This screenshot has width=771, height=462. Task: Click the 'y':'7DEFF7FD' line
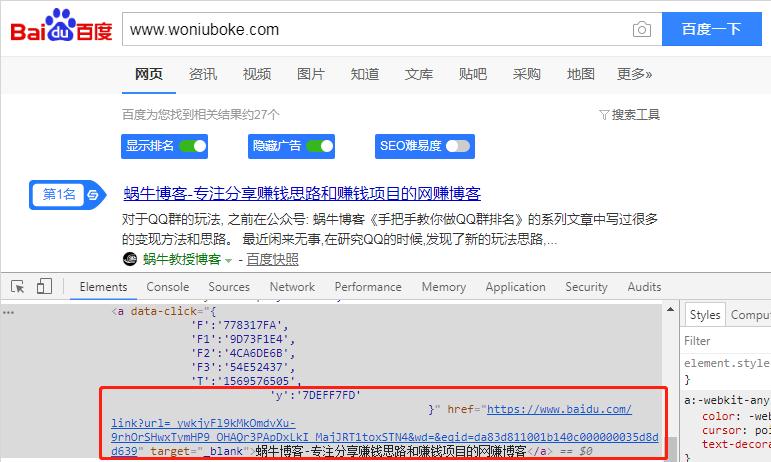pos(315,395)
